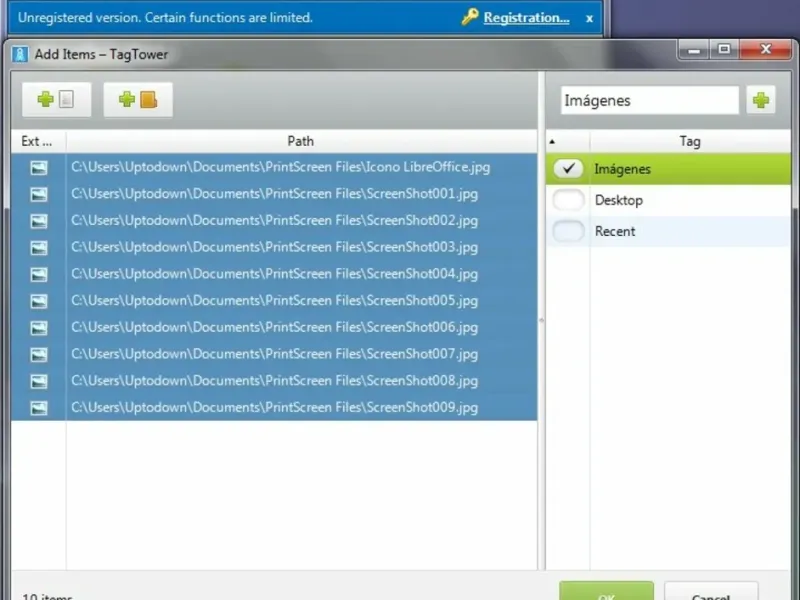This screenshot has width=800, height=600.
Task: Click the Add File toolbar button
Action: pos(56,99)
